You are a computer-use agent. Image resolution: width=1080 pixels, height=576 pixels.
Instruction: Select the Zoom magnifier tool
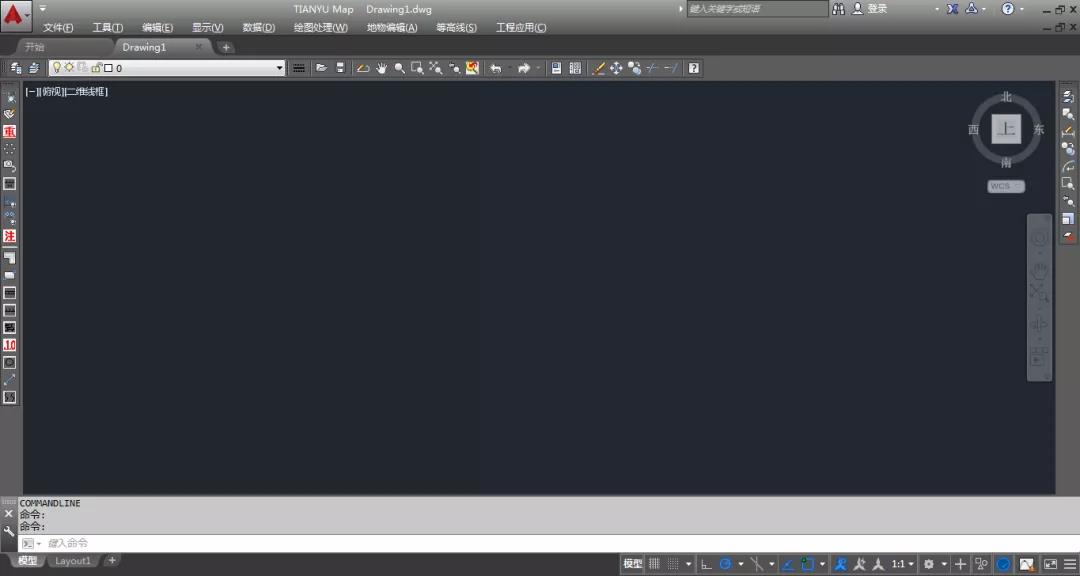399,68
